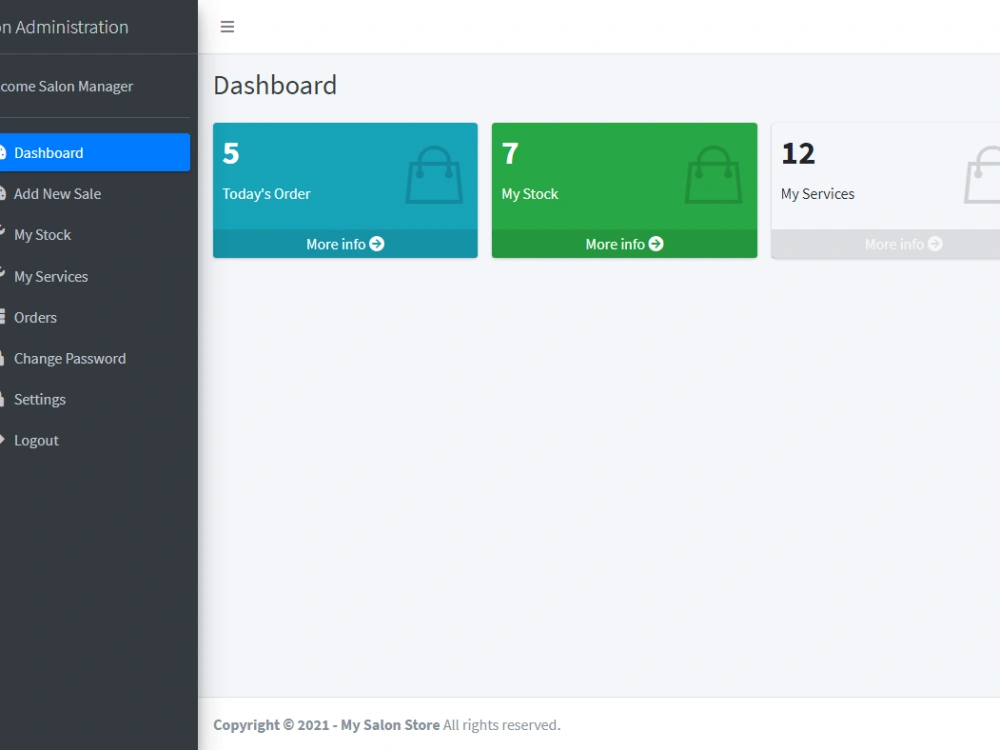The height and width of the screenshot is (750, 1000).
Task: Click the Welcome Salon Manager user label
Action: click(66, 86)
